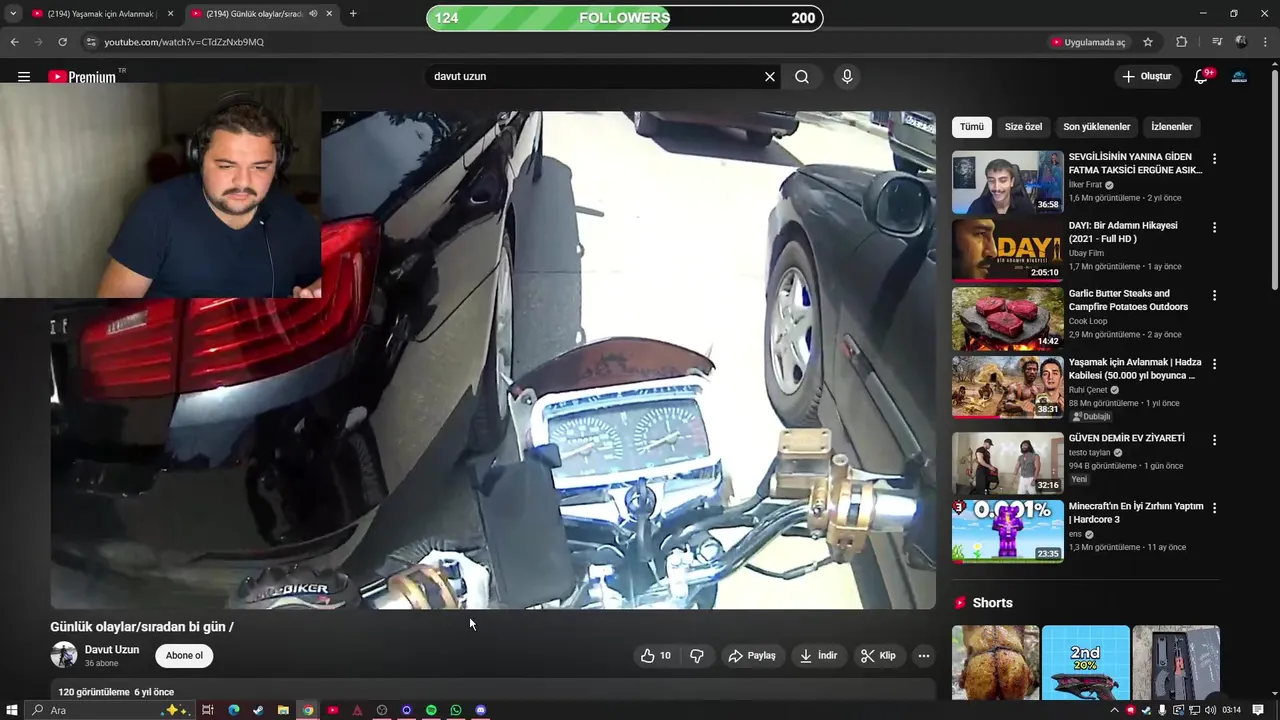Open the 'Oluştur' create menu
The height and width of the screenshot is (720, 1280).
[x=1146, y=76]
